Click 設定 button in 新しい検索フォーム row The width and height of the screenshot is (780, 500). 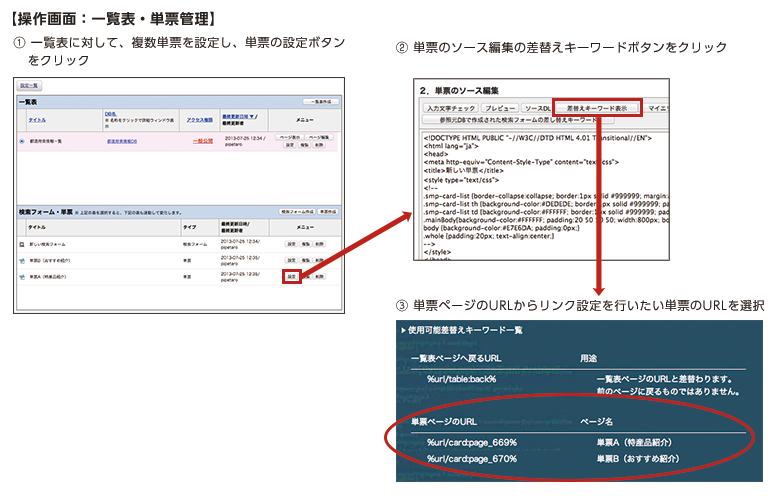(x=292, y=244)
